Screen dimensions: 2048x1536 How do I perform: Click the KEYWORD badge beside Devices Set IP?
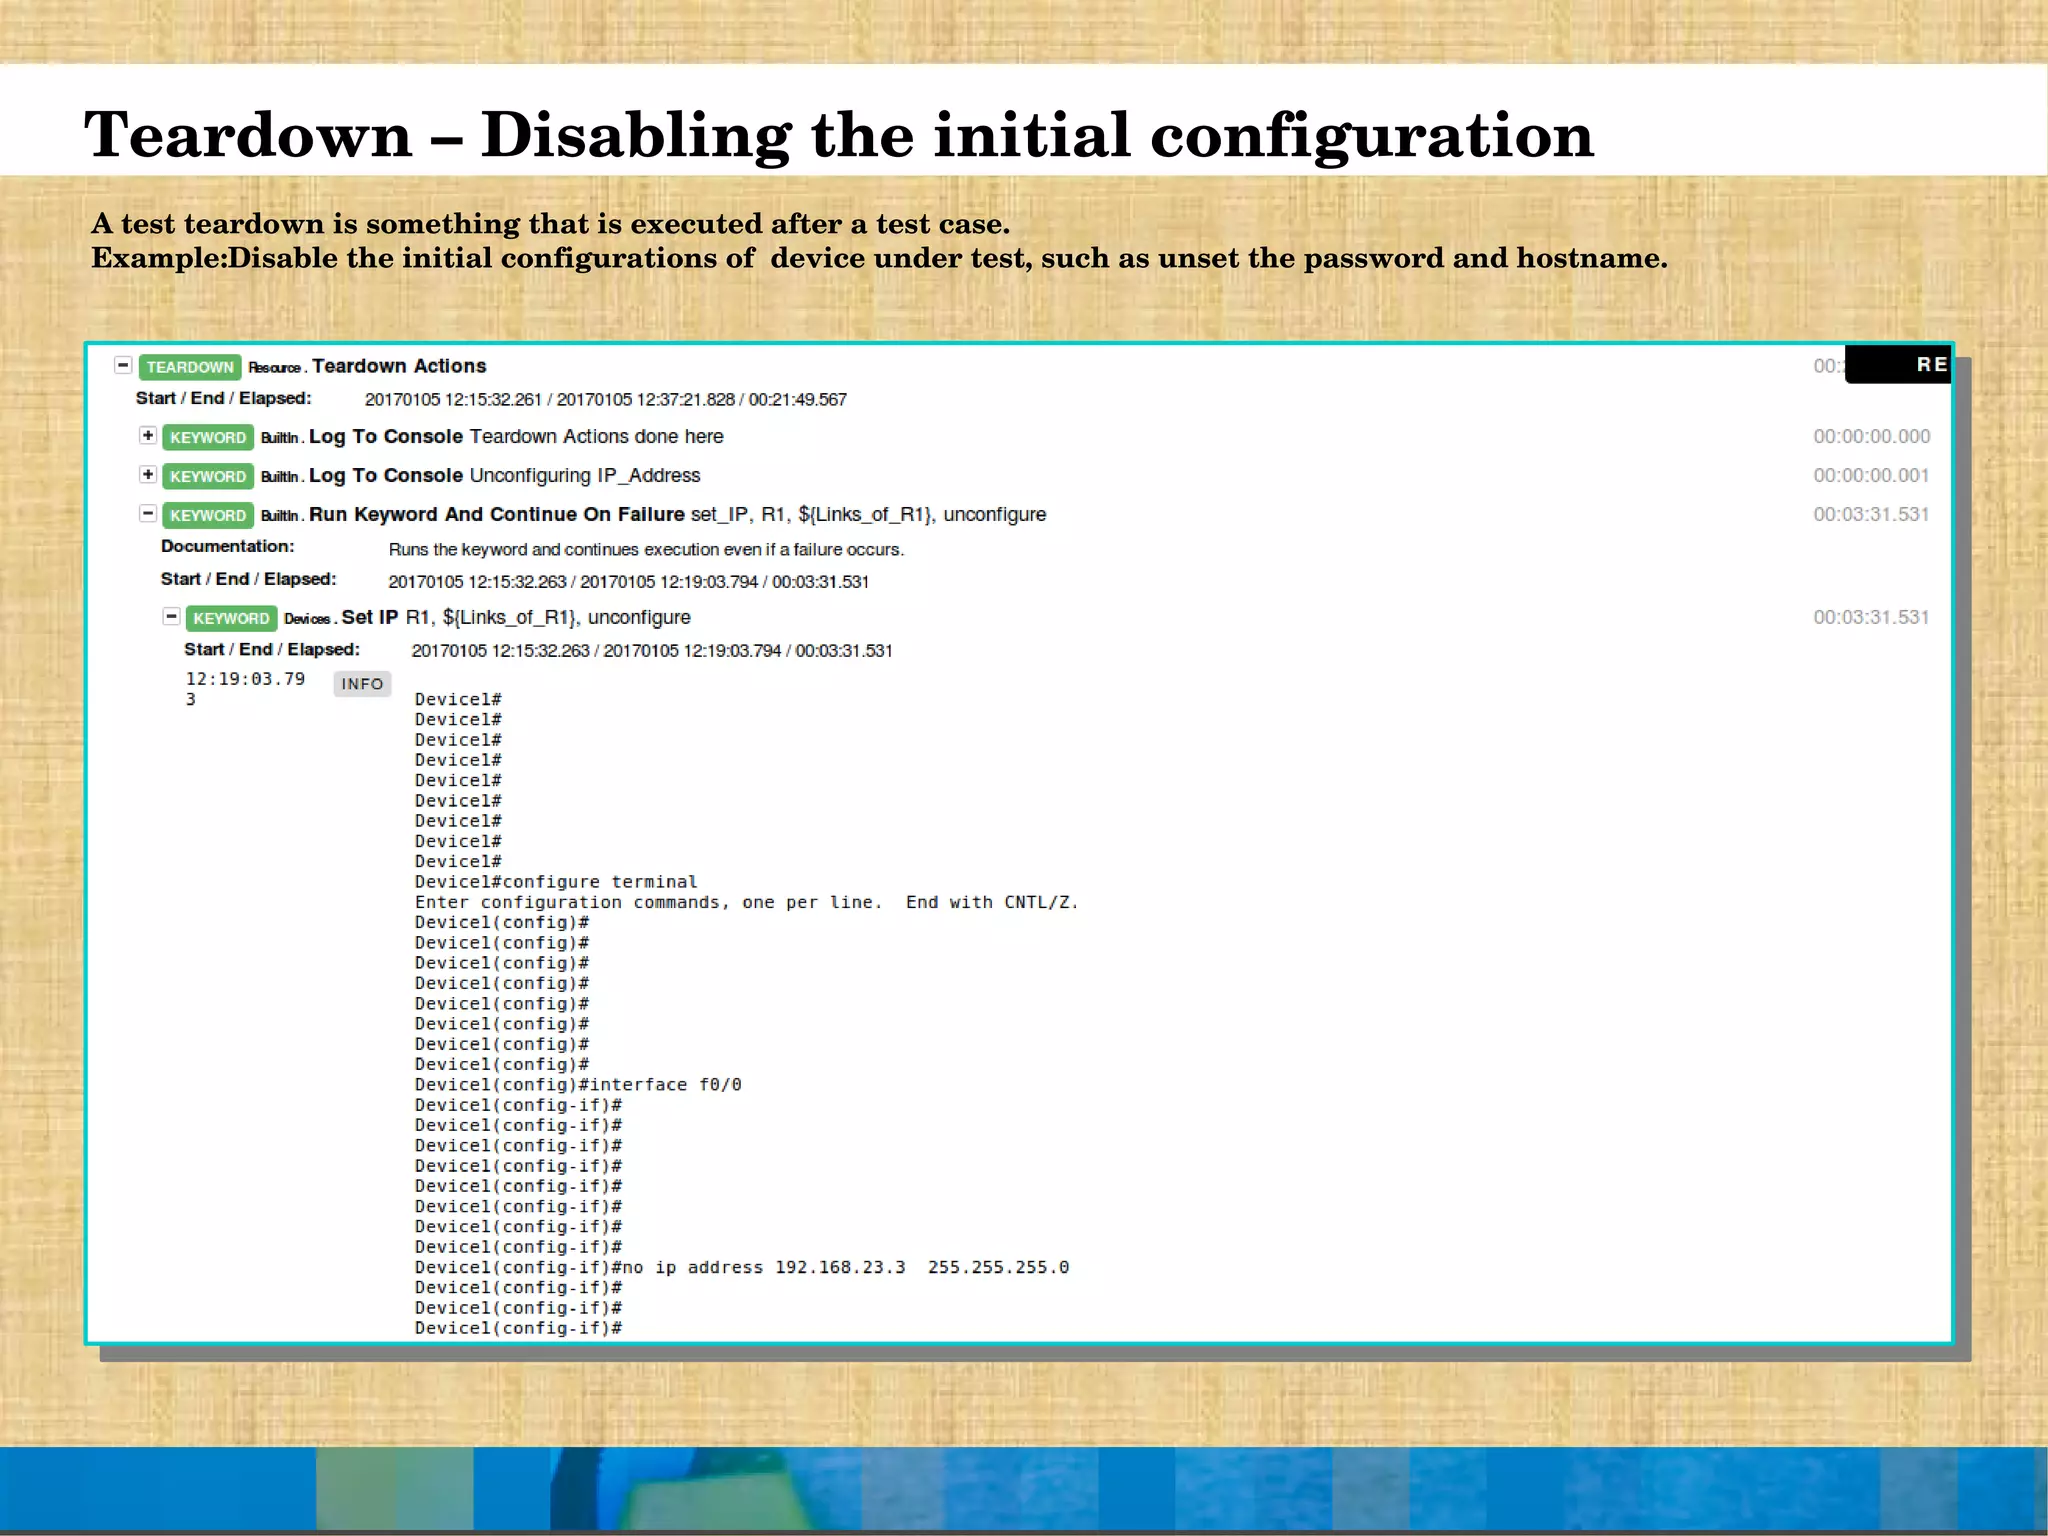(x=231, y=618)
